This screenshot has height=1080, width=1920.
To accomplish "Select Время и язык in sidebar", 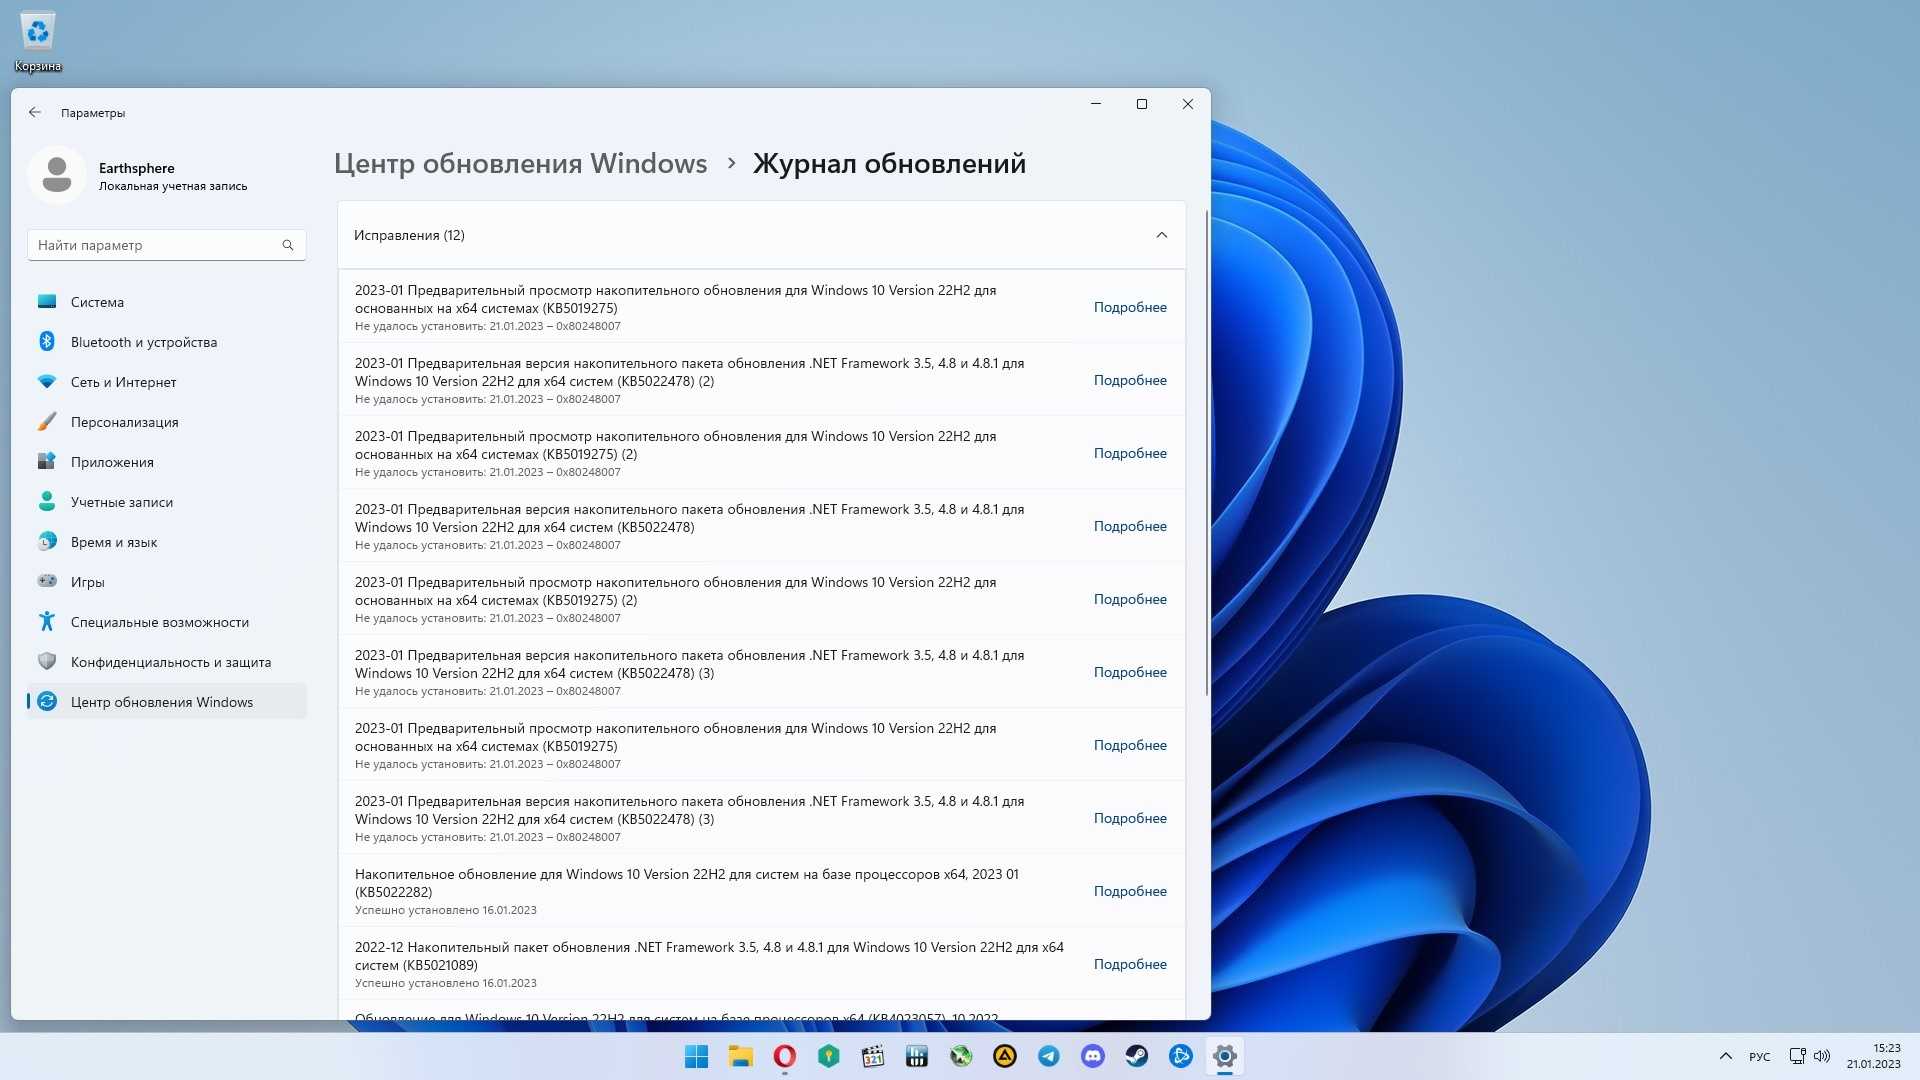I will pos(166,542).
